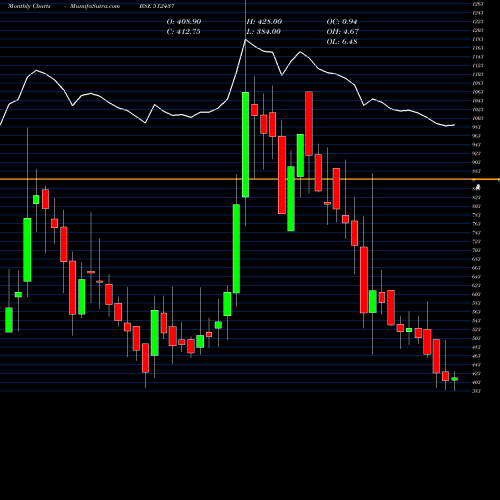Click the close value "C: 412.75"
The image size is (500, 500).
pos(183,32)
